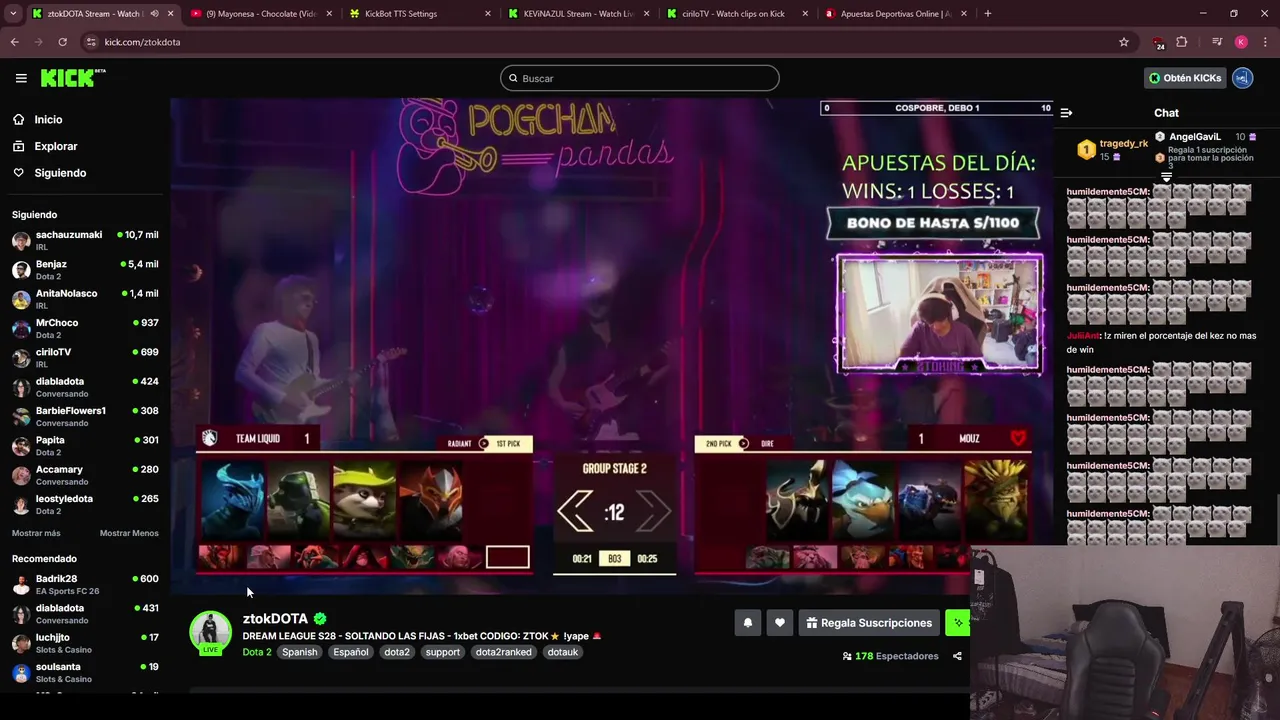1280x720 pixels.
Task: Open Explorar in the sidebar
Action: pyautogui.click(x=55, y=146)
